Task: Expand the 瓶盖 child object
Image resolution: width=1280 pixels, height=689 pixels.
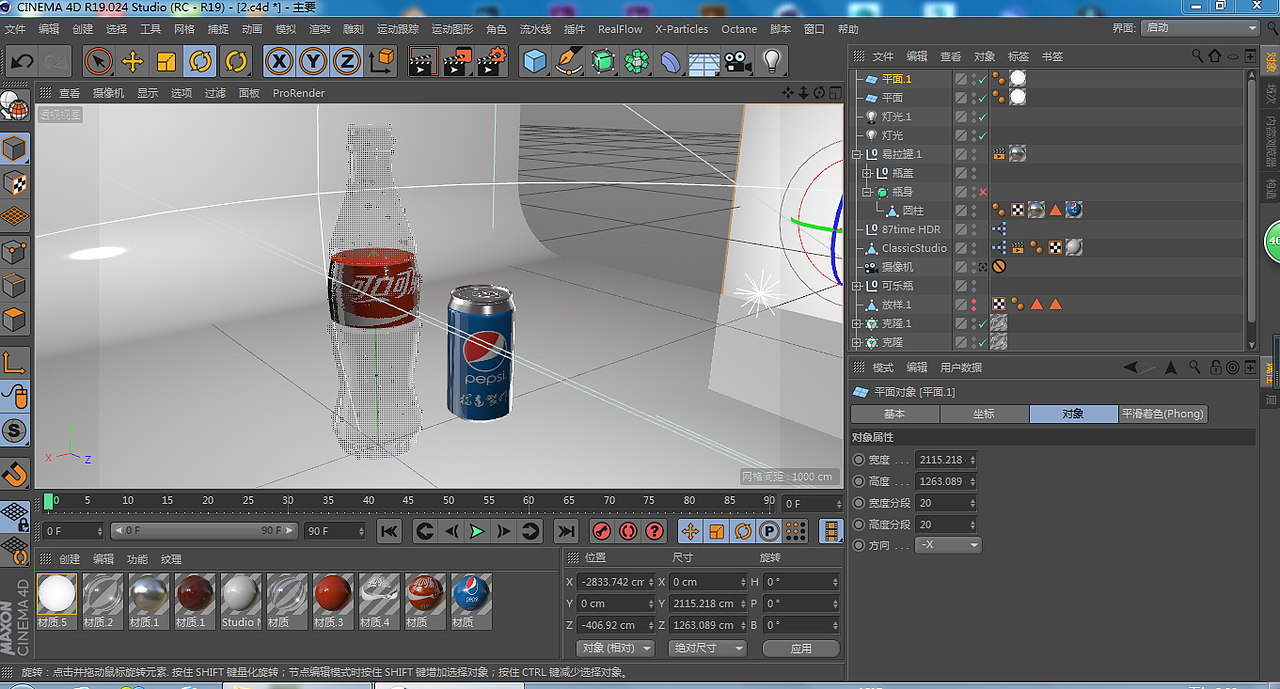Action: coord(867,173)
